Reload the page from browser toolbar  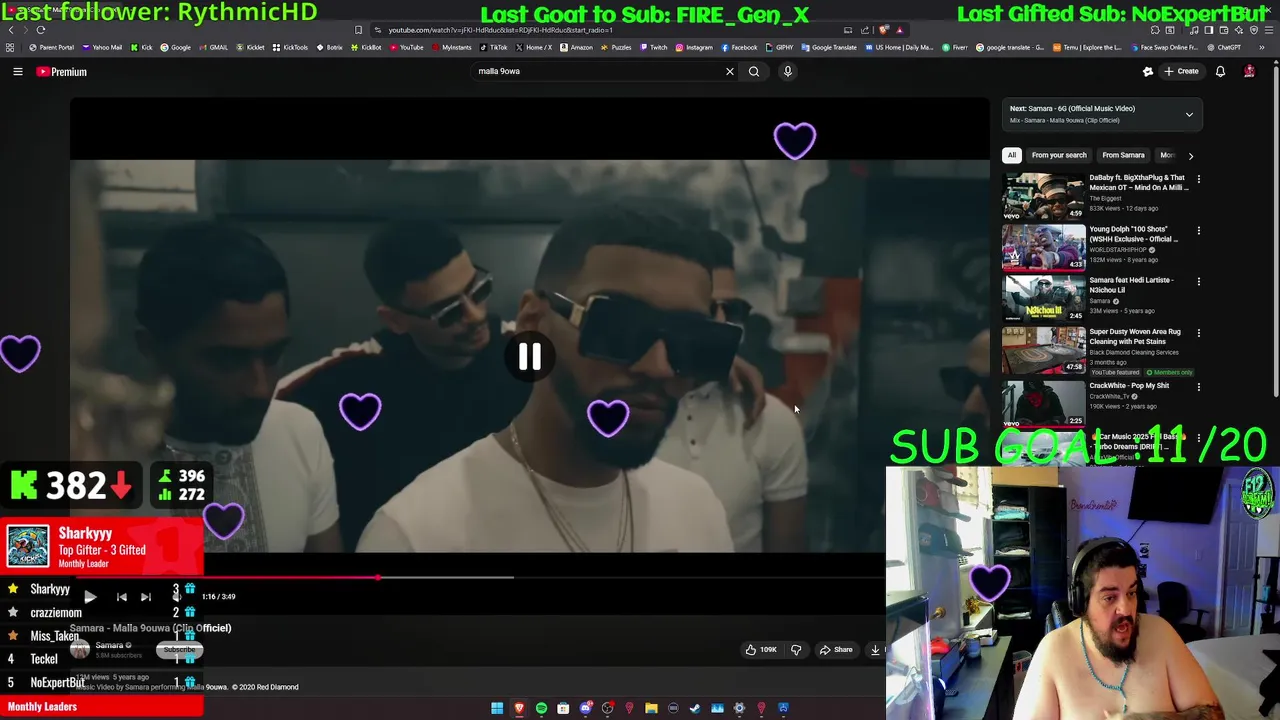(41, 30)
